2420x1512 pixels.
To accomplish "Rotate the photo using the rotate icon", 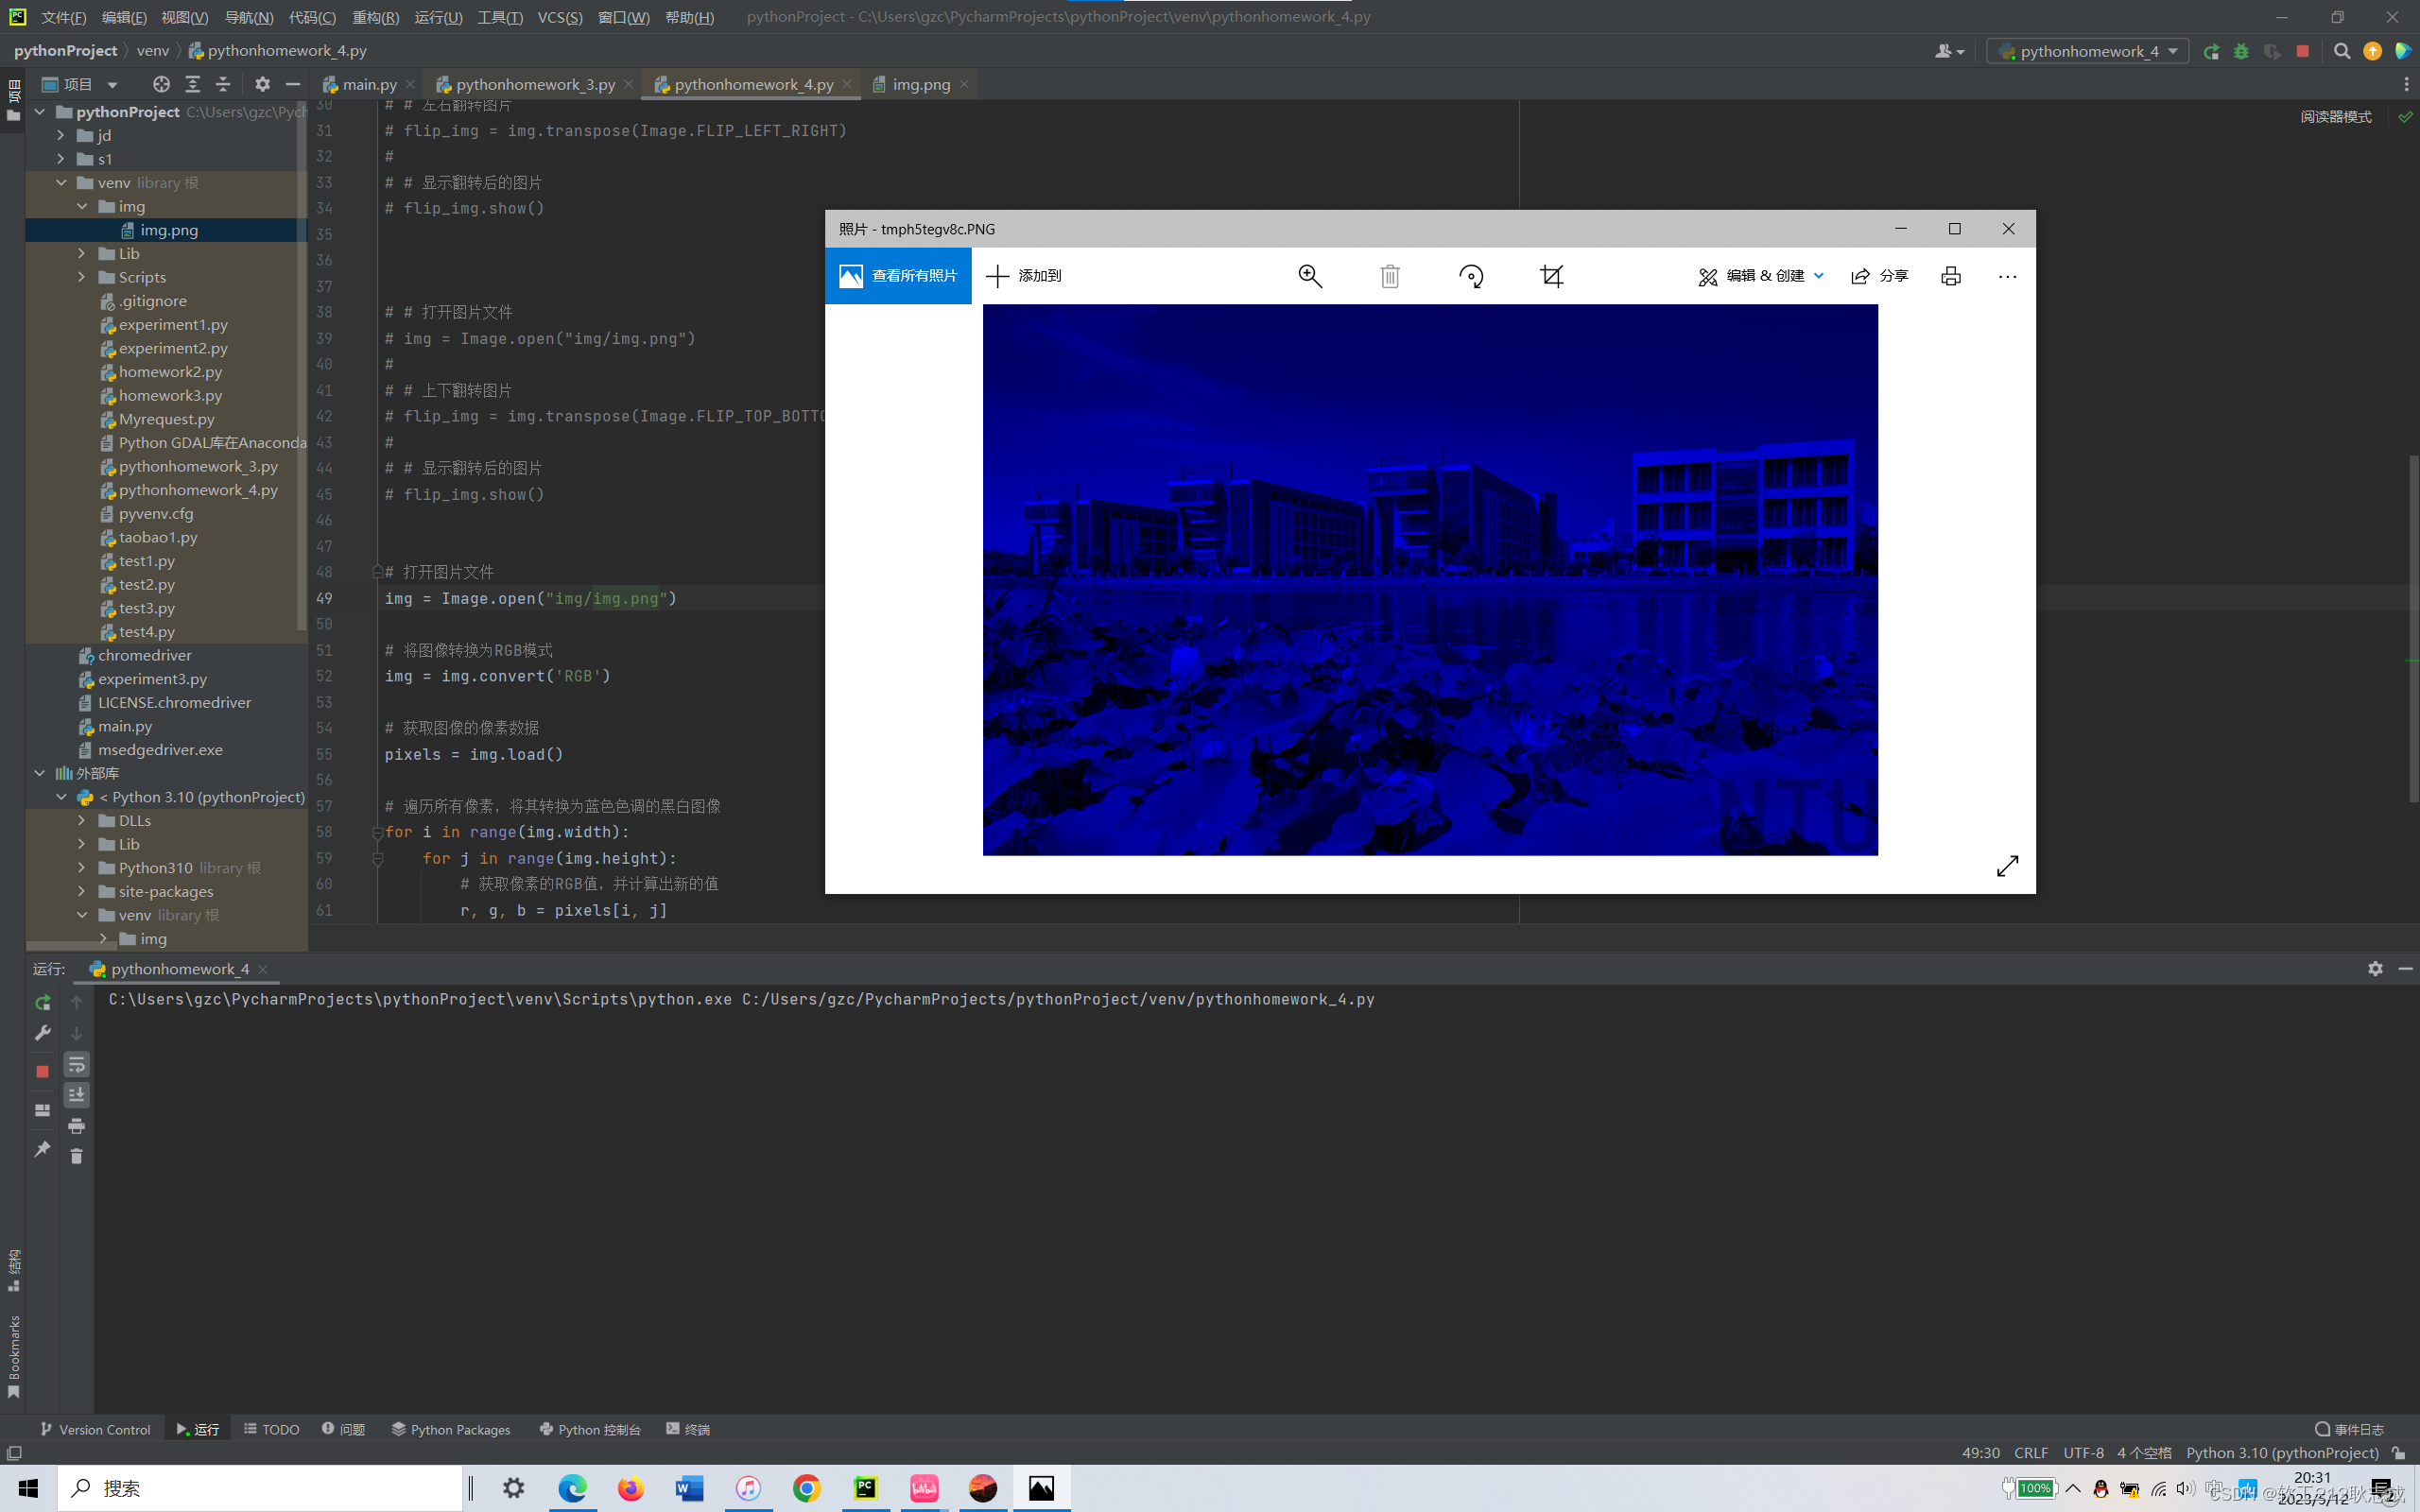I will coord(1471,276).
